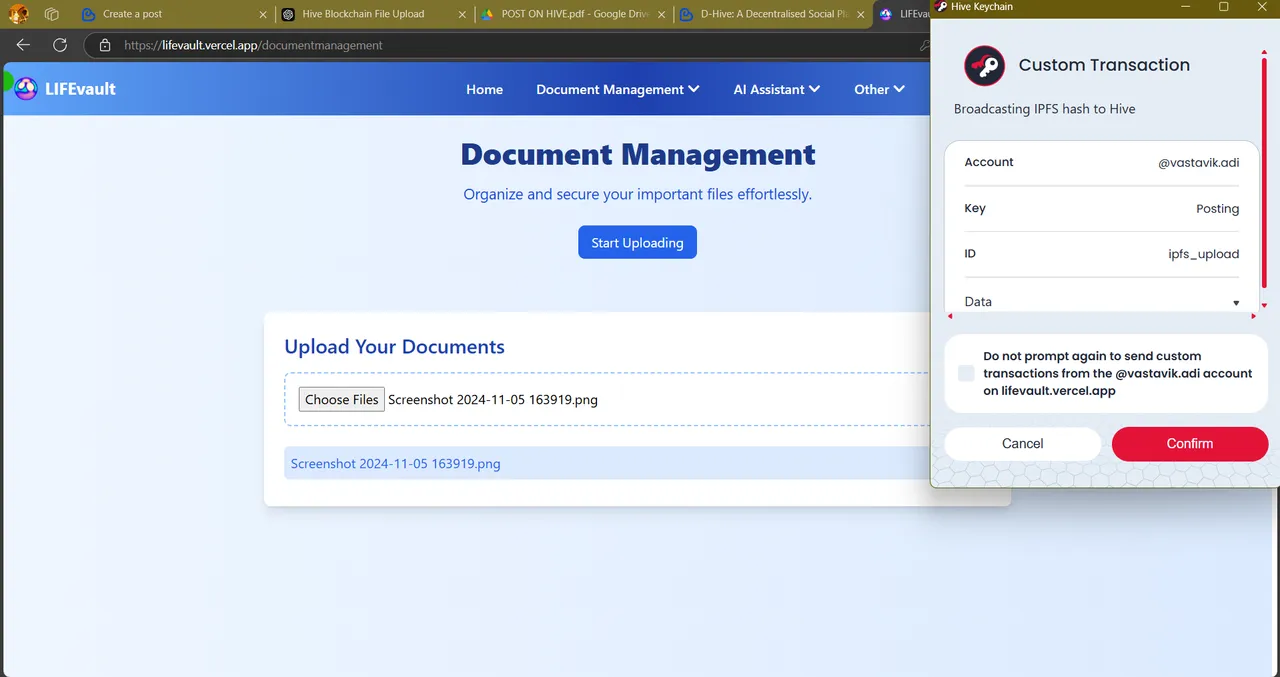This screenshot has width=1280, height=677.
Task: Click the 'Account' label in Keychain popup
Action: click(x=989, y=162)
